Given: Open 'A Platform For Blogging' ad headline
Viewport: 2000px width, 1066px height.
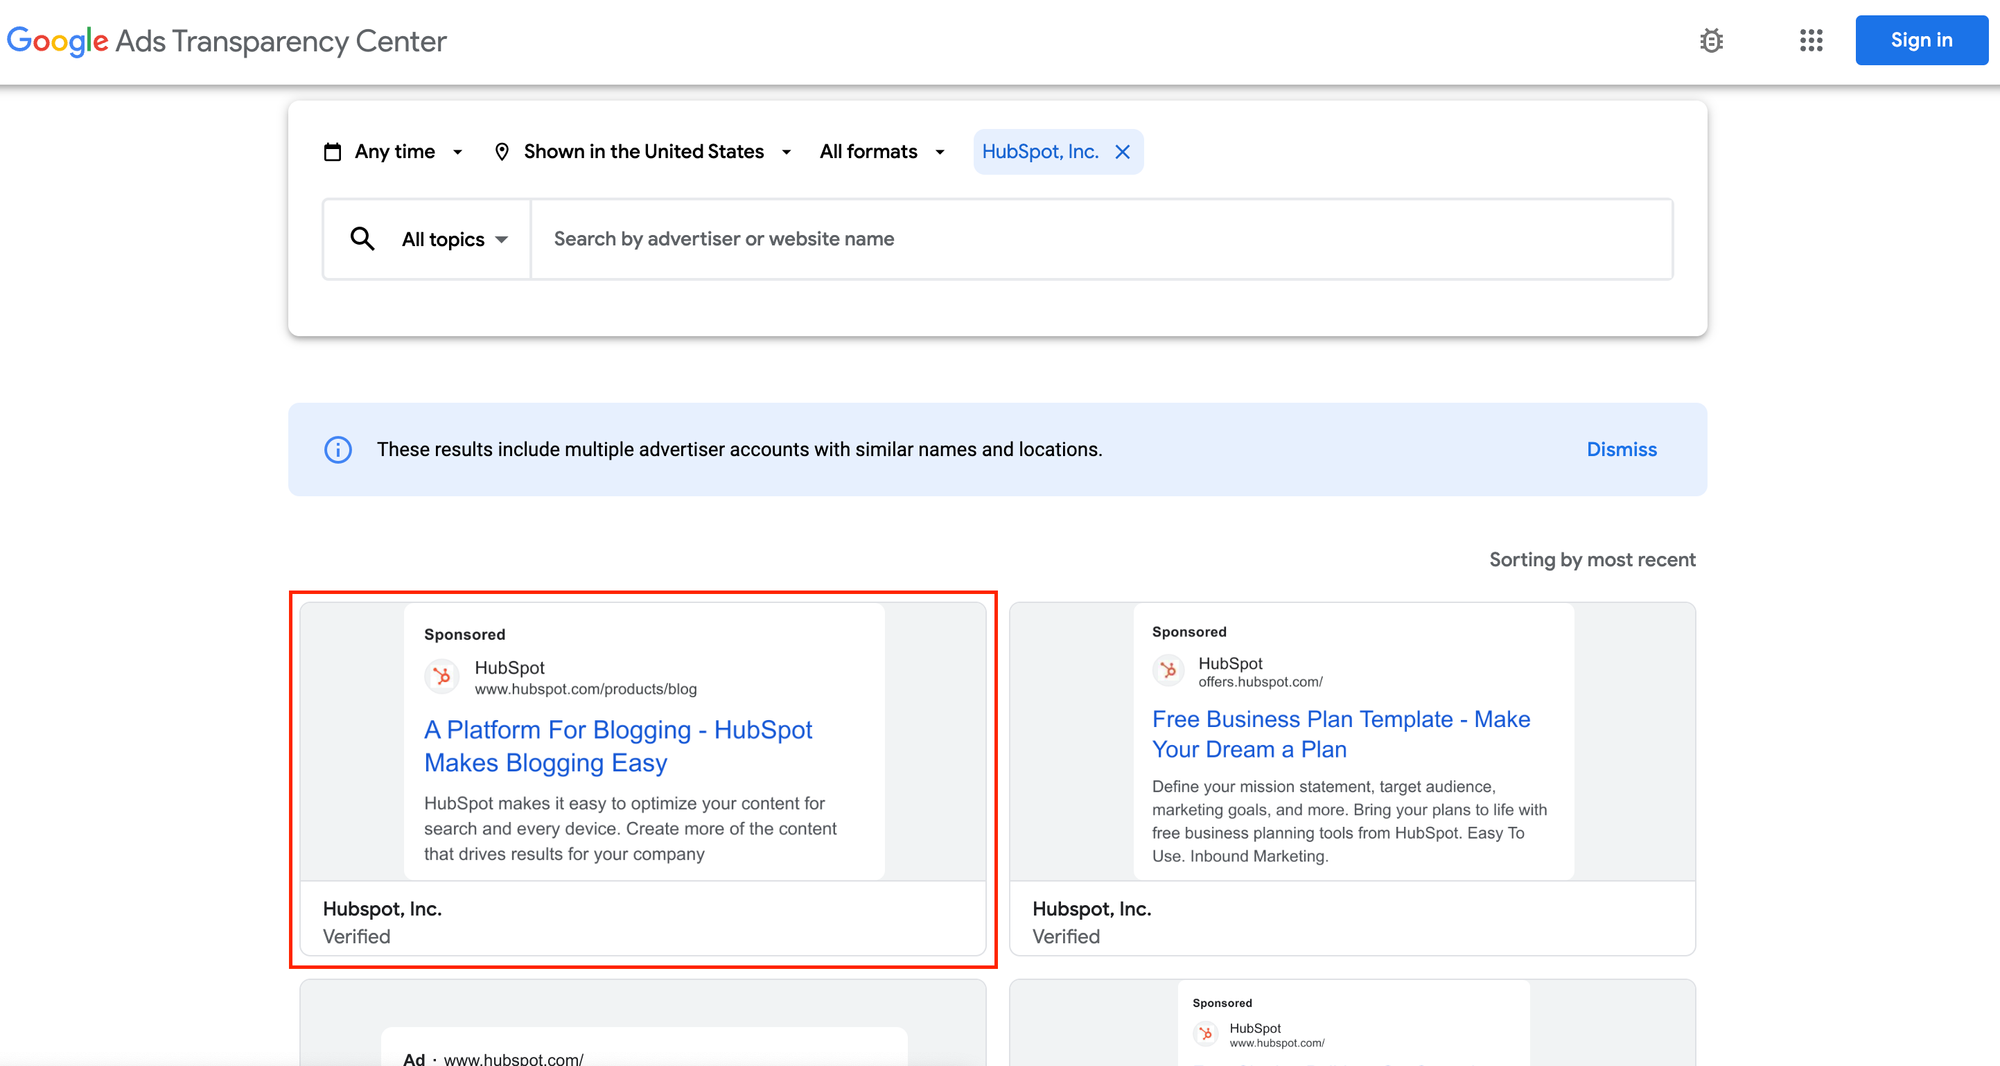Looking at the screenshot, I should [618, 746].
